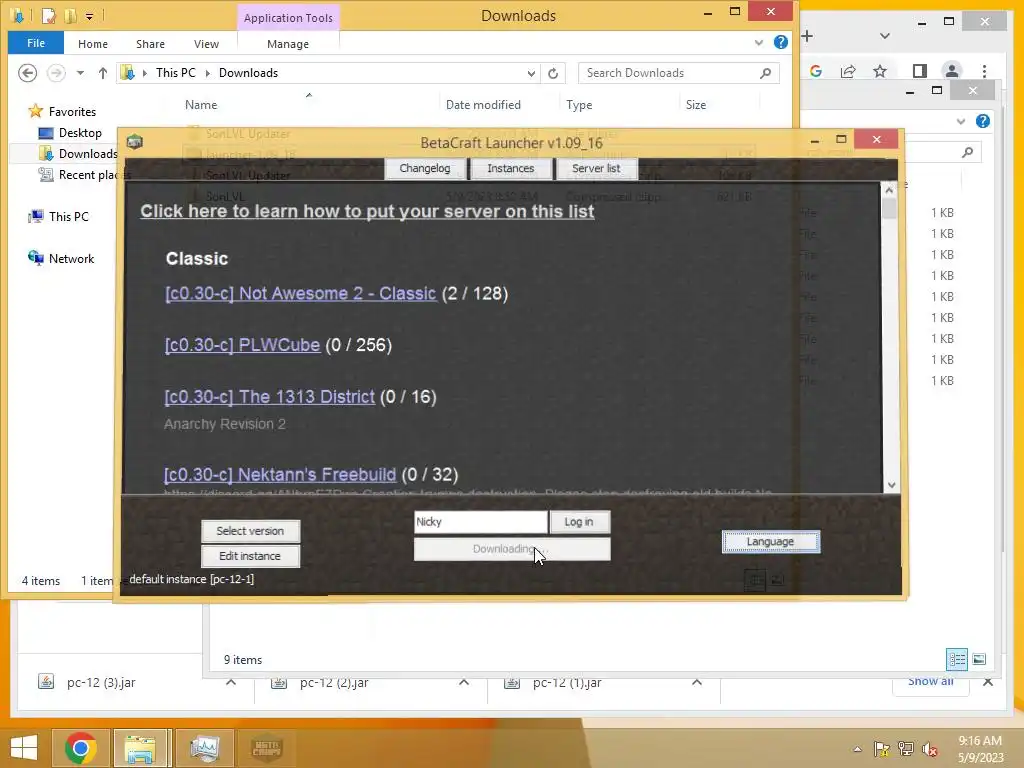Image resolution: width=1024 pixels, height=768 pixels.
Task: Click the Edit instance button
Action: pos(251,556)
